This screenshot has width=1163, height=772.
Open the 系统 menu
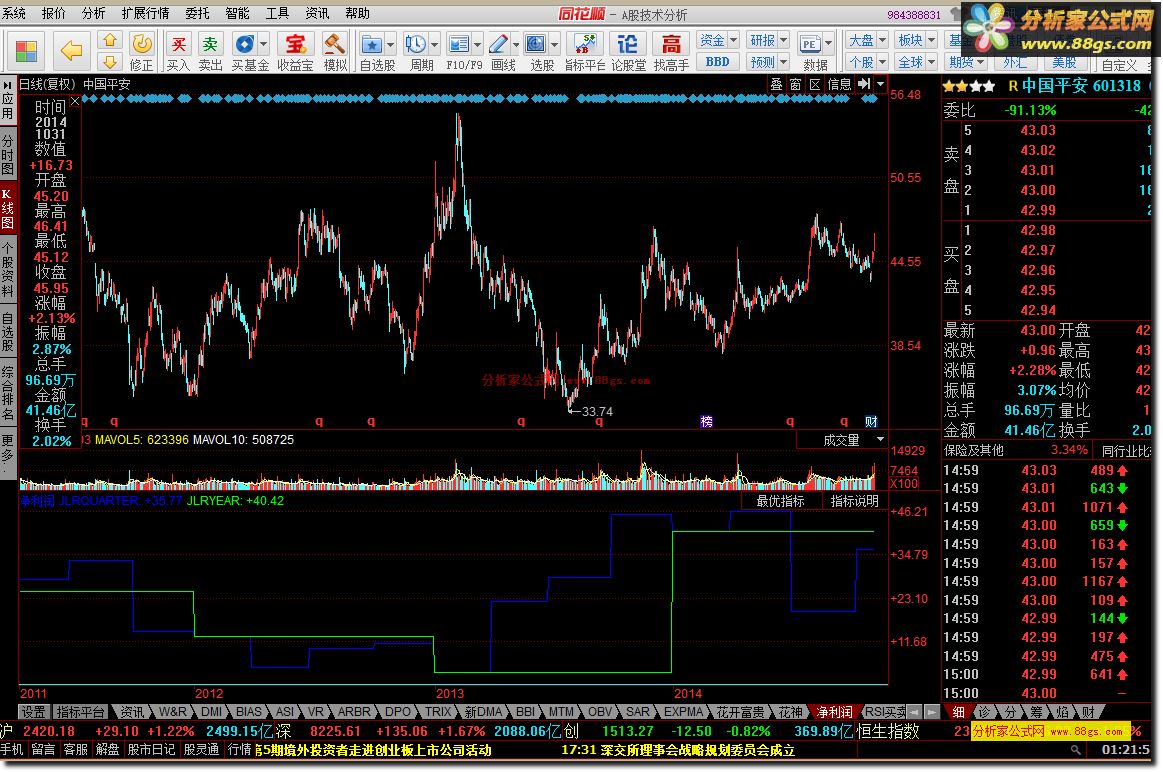pyautogui.click(x=14, y=13)
